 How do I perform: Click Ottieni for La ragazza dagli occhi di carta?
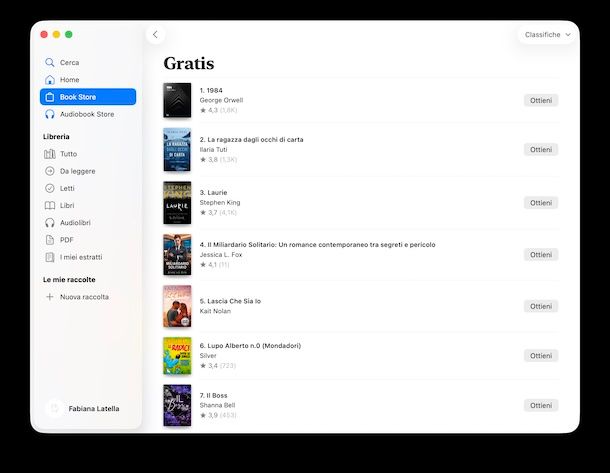tap(541, 149)
